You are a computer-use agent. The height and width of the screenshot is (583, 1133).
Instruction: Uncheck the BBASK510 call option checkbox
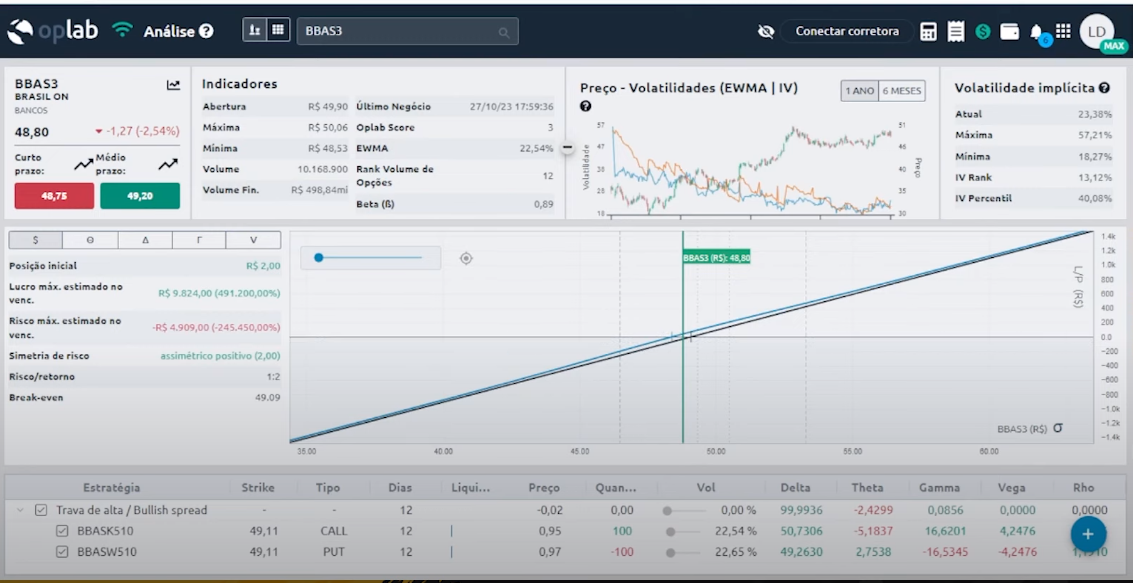pyautogui.click(x=62, y=531)
